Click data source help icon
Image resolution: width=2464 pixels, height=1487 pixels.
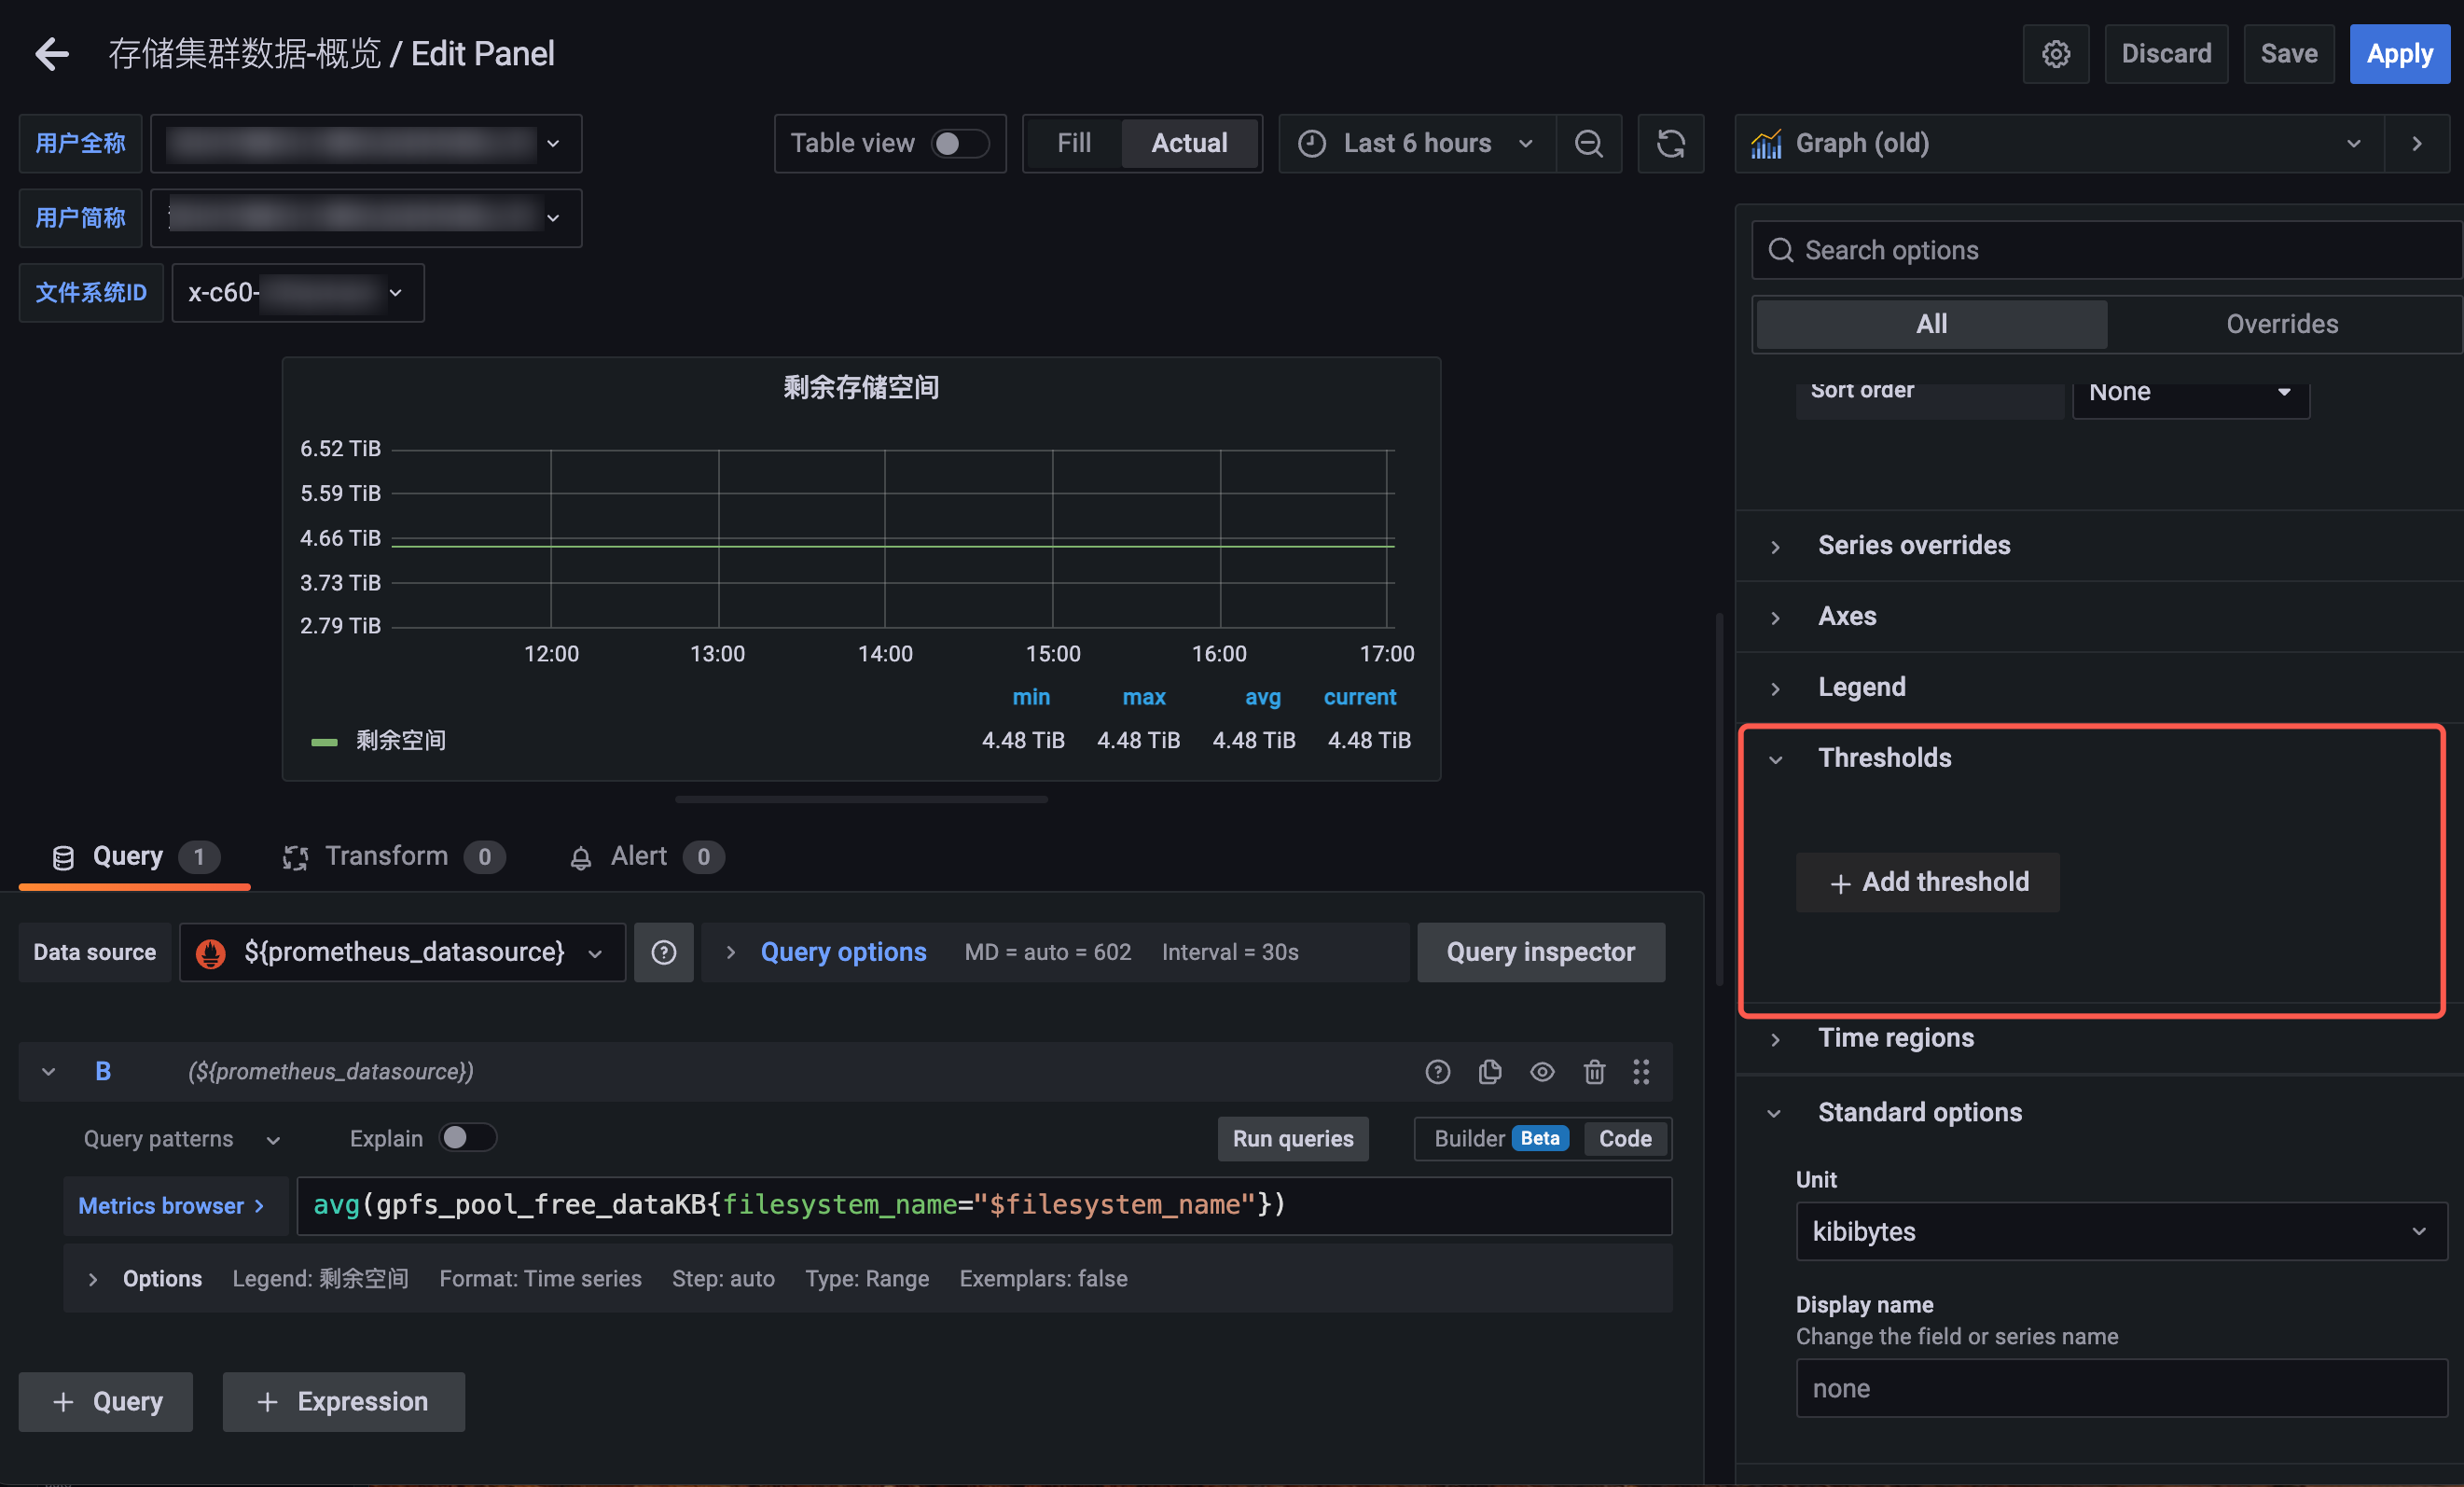coord(664,952)
